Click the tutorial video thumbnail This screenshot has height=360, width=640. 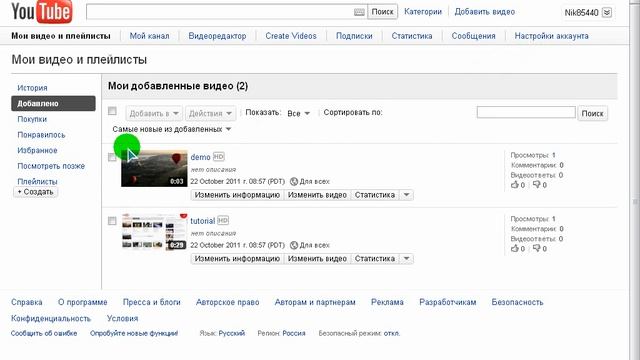coord(154,232)
